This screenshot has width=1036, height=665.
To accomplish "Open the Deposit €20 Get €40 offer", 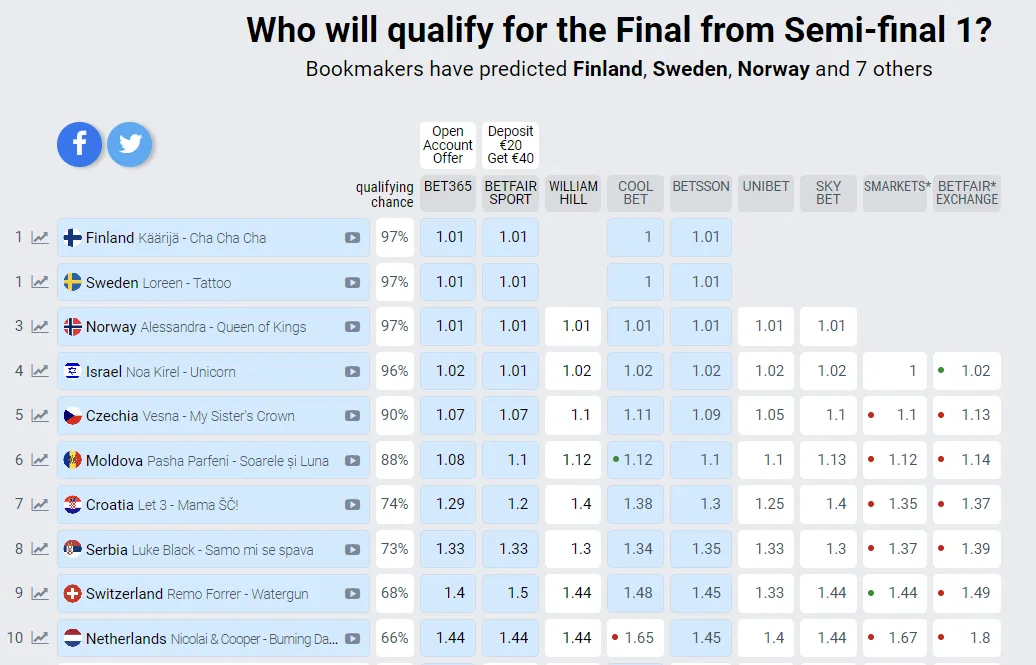I will (510, 145).
